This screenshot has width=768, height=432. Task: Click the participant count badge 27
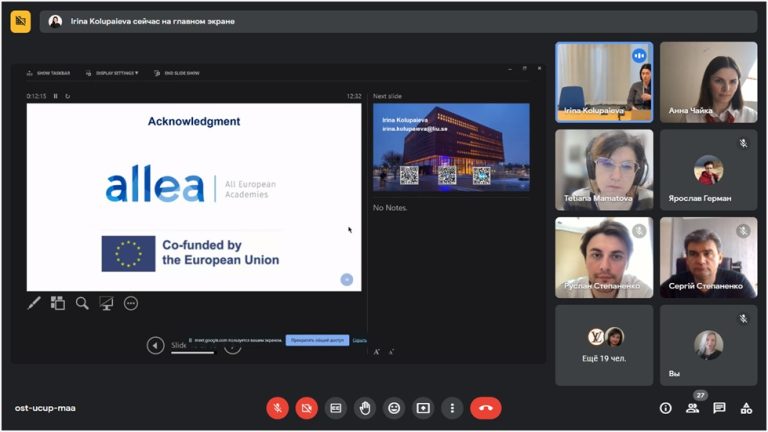[700, 395]
